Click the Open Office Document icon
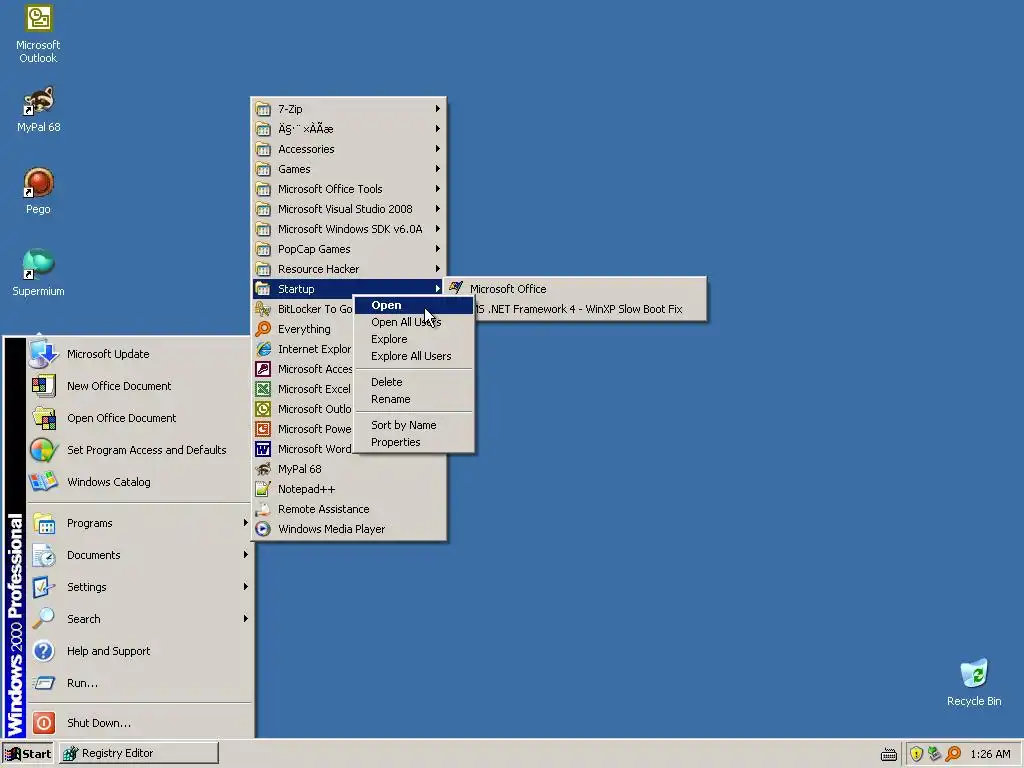Screen dimensions: 1024x768 (44, 418)
